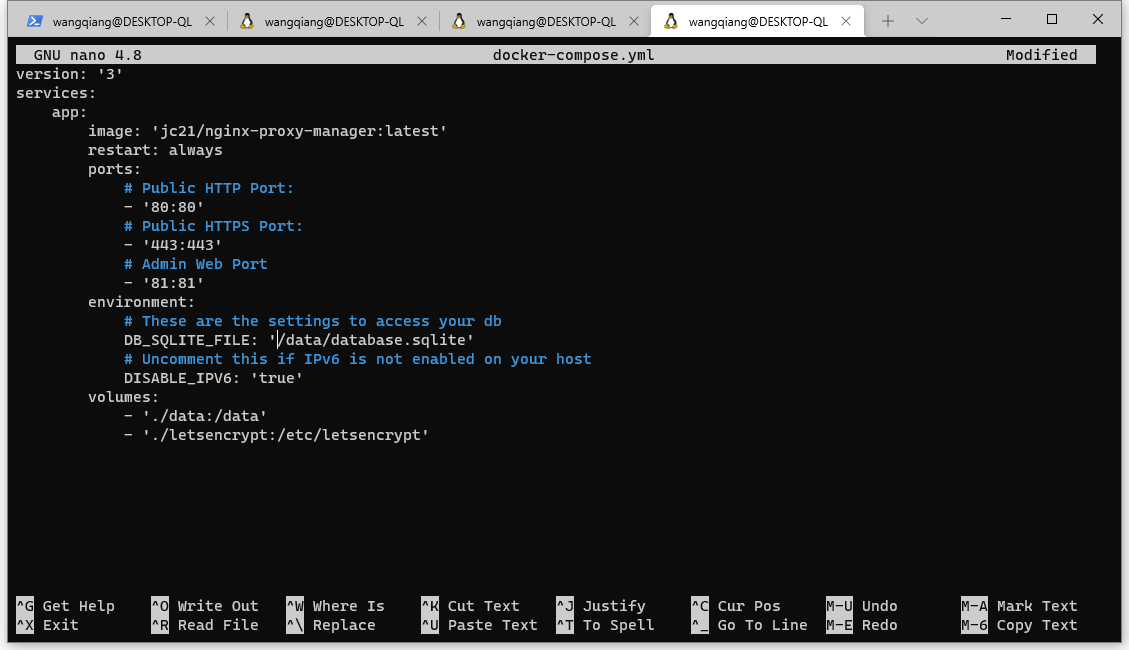Switch to the third wangqiang@DESKTOP-QL tab

pos(545,21)
